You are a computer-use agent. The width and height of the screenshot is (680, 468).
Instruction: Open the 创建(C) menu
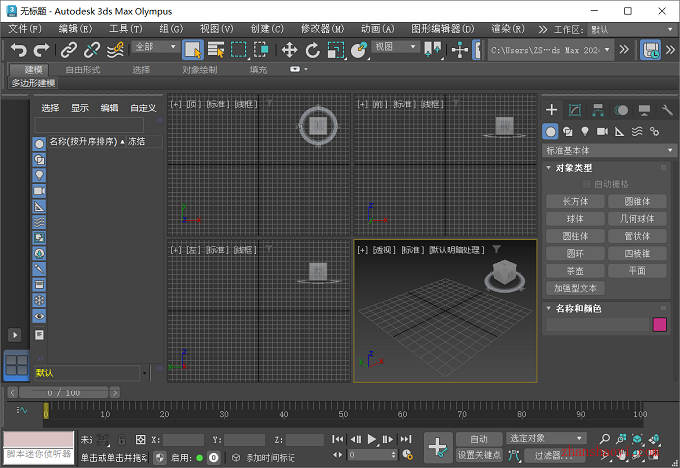[x=267, y=29]
